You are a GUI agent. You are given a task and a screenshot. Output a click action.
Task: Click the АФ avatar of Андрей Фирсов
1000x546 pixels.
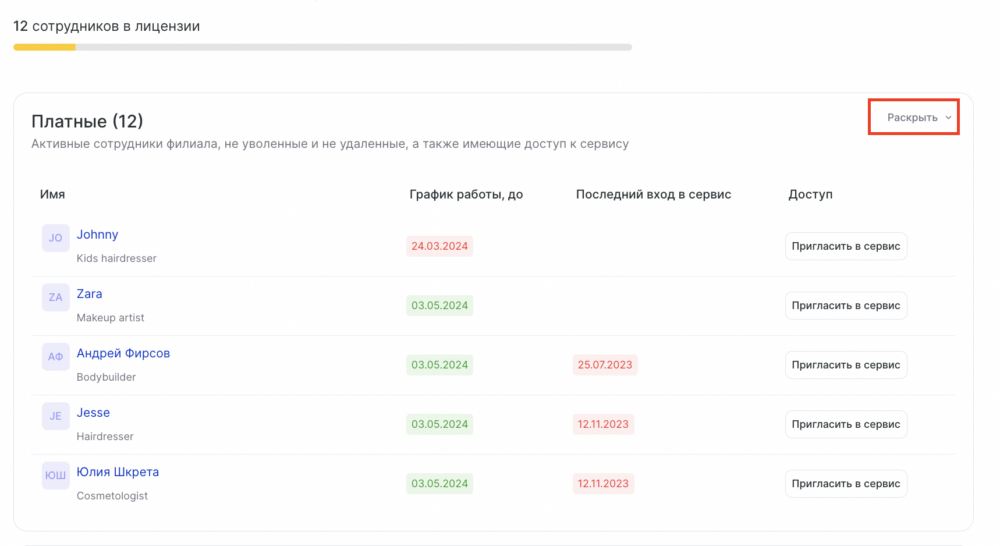55,357
